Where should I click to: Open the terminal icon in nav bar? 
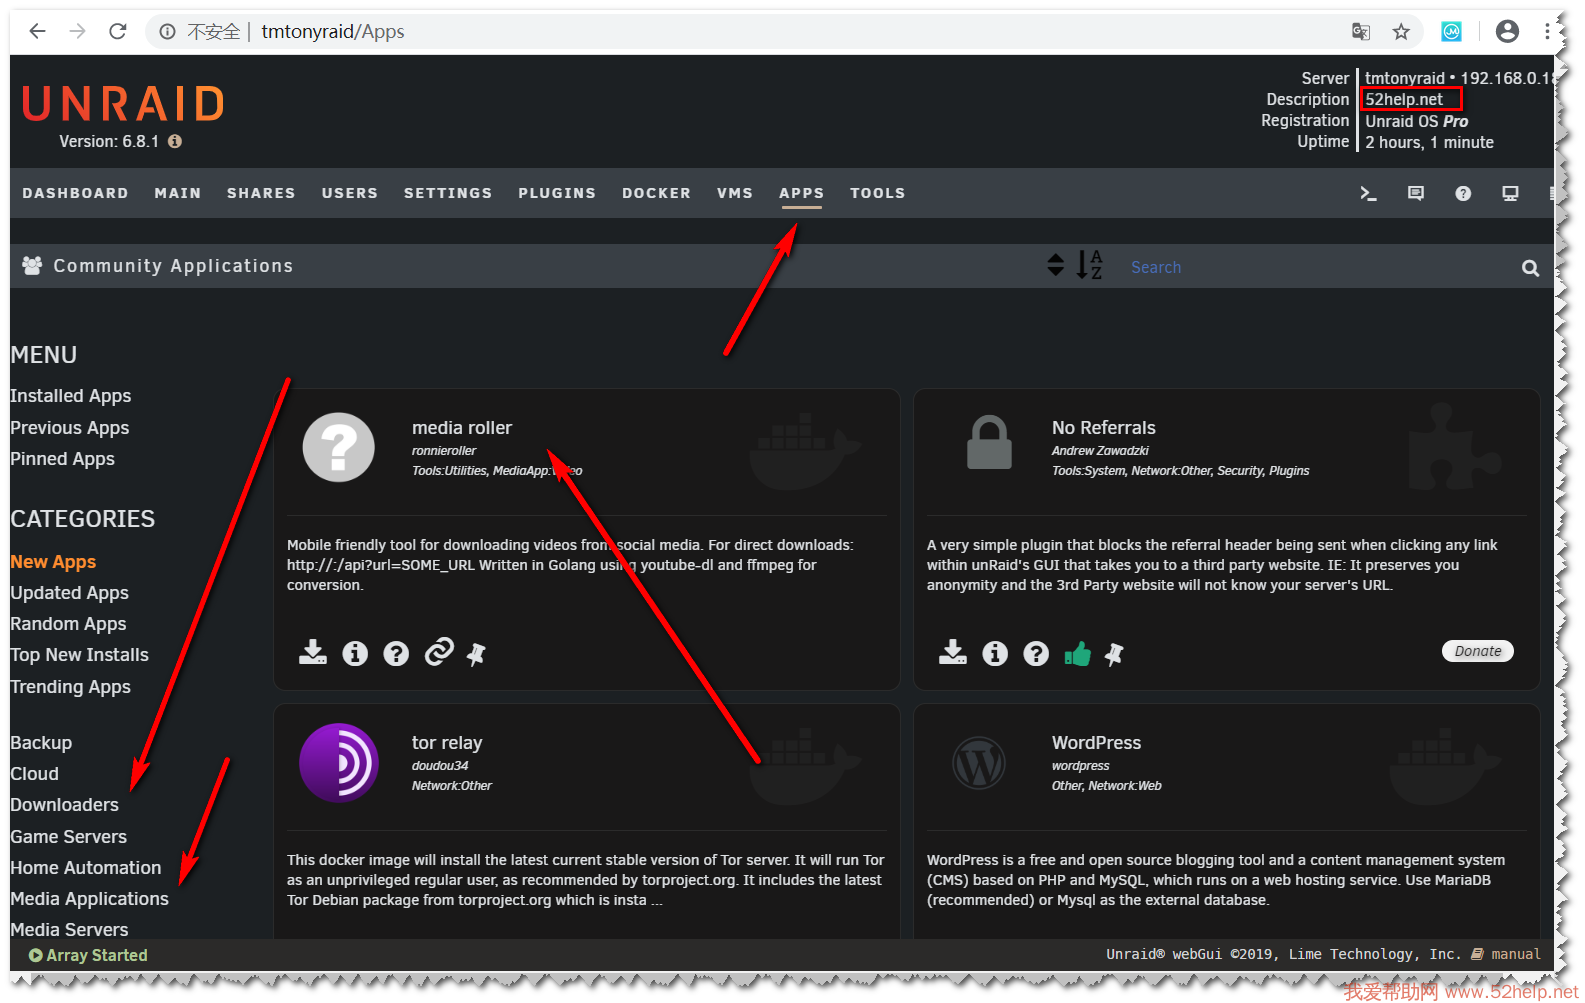point(1368,193)
